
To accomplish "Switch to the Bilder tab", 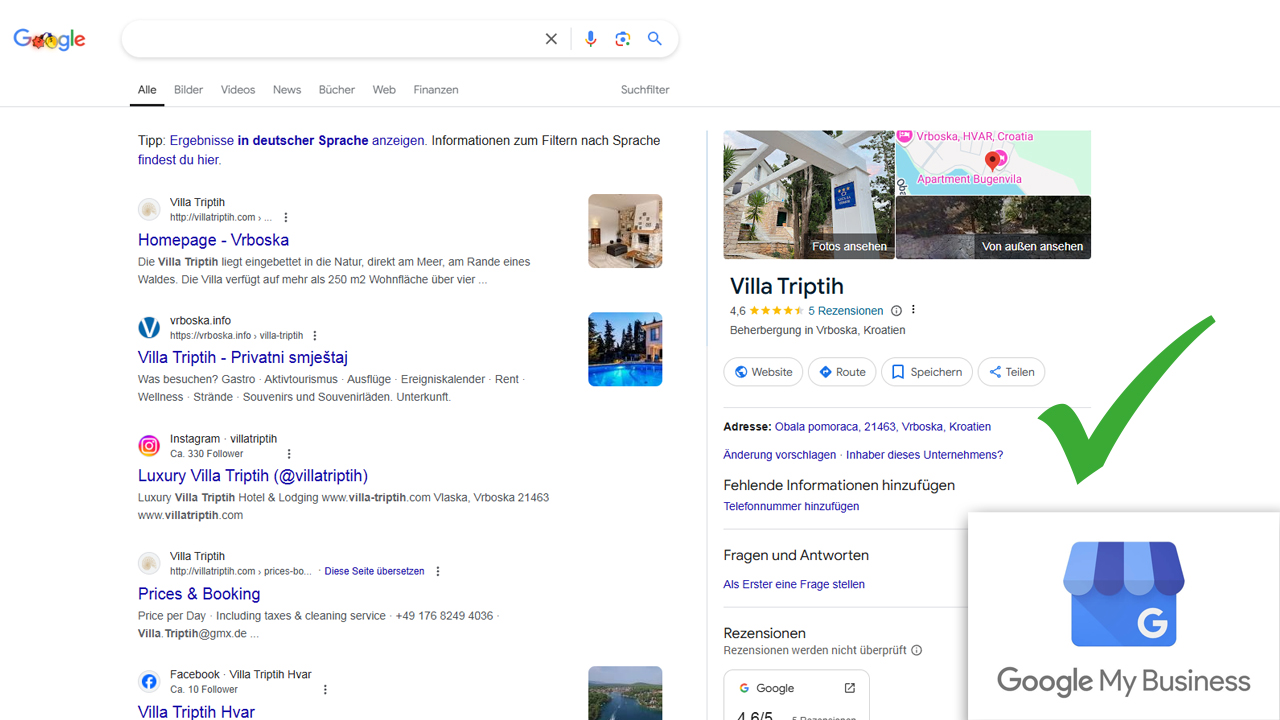I will 188,90.
